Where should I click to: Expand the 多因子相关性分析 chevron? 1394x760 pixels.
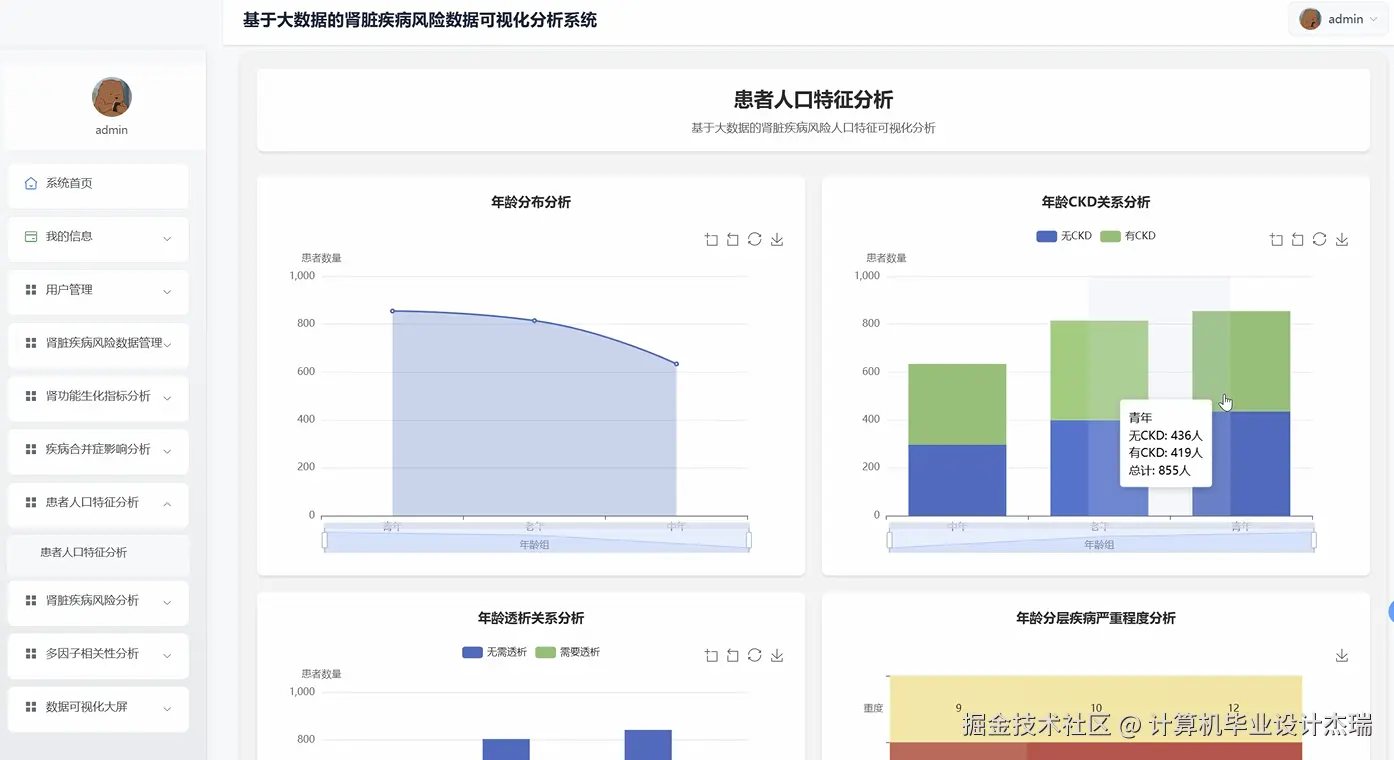[167, 656]
